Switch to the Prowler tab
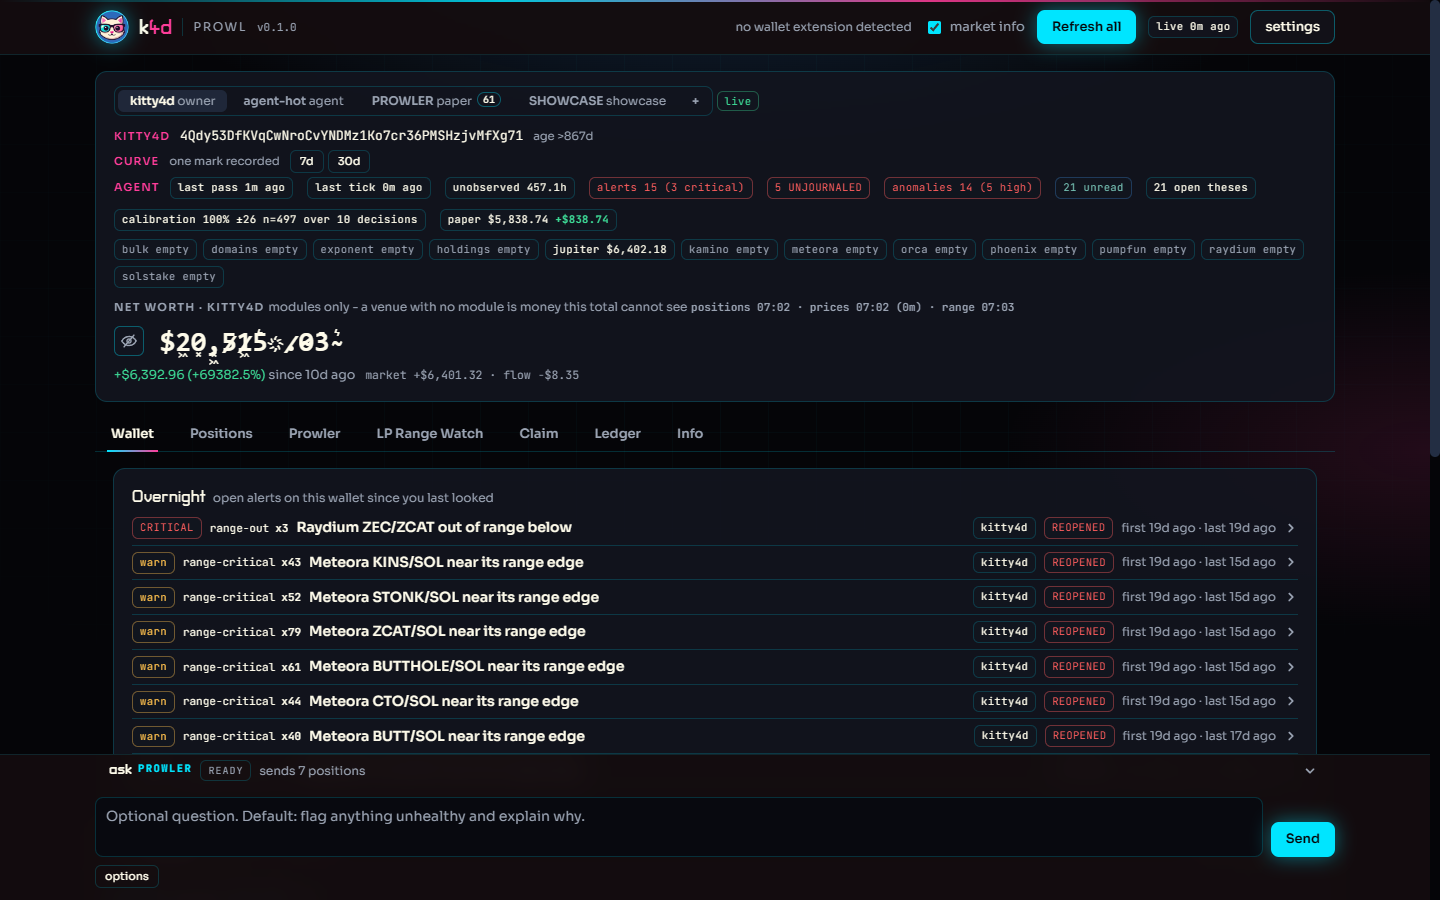This screenshot has width=1440, height=900. [314, 433]
